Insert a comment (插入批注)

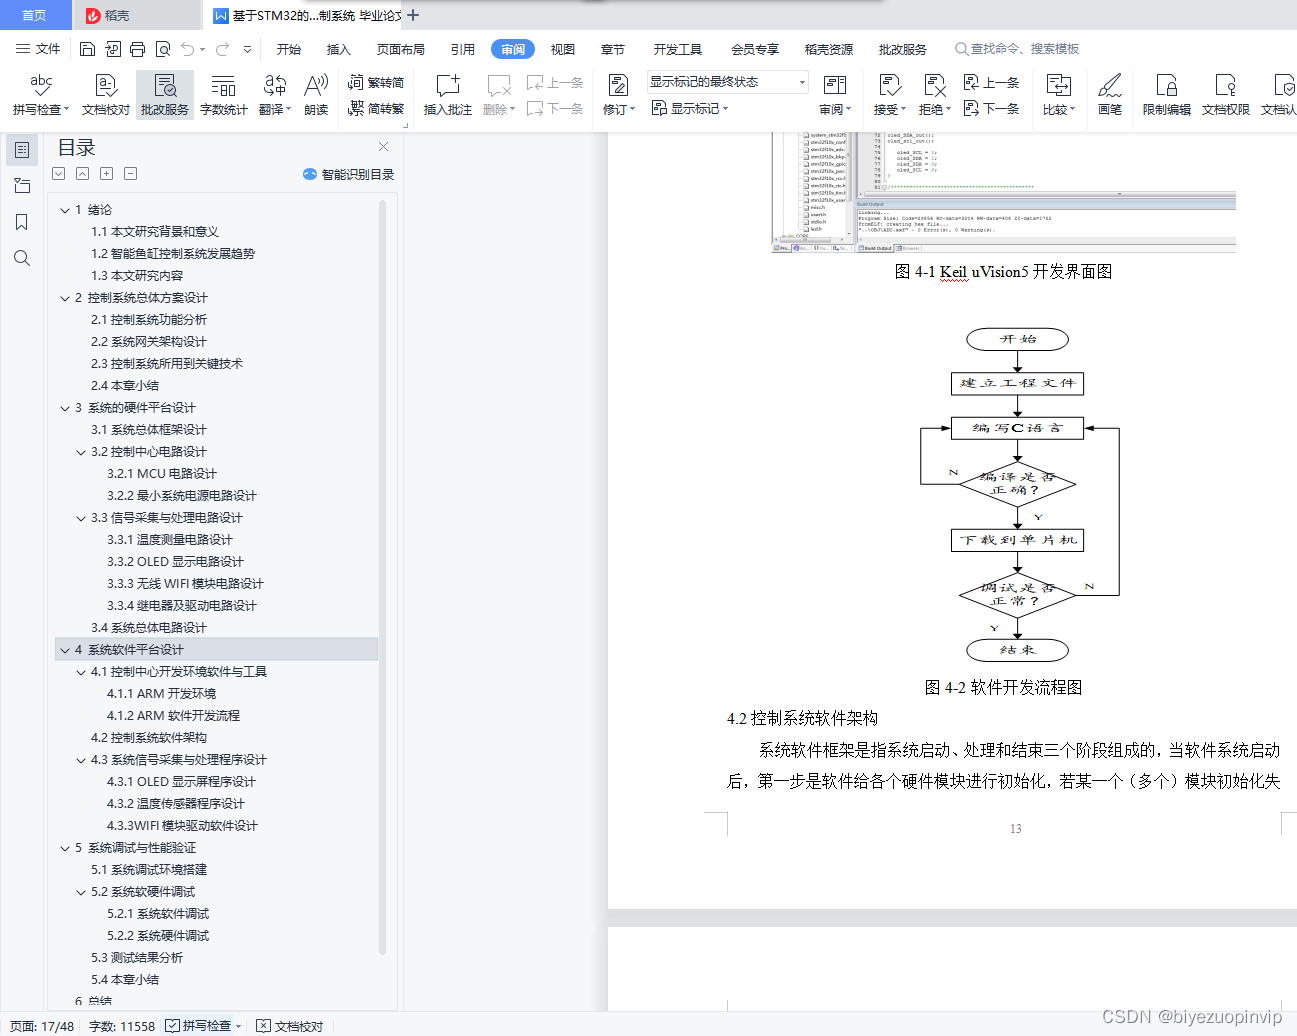(x=448, y=95)
